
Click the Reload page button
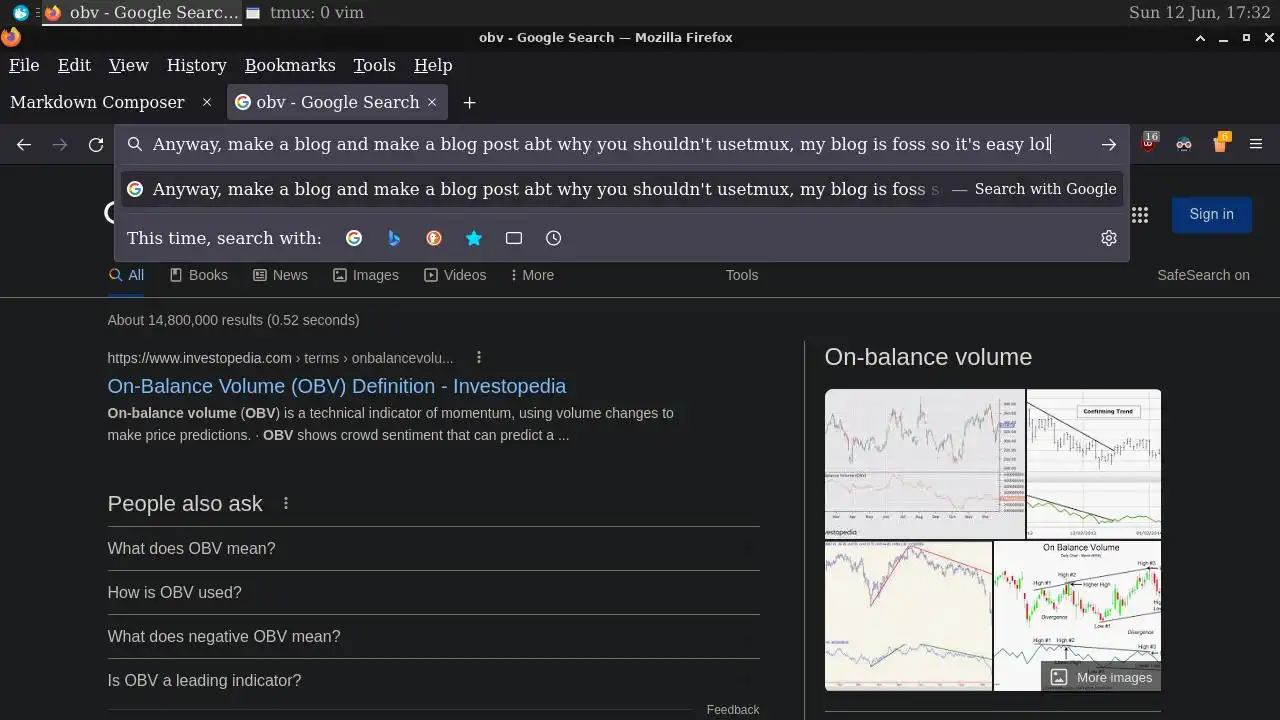point(96,145)
